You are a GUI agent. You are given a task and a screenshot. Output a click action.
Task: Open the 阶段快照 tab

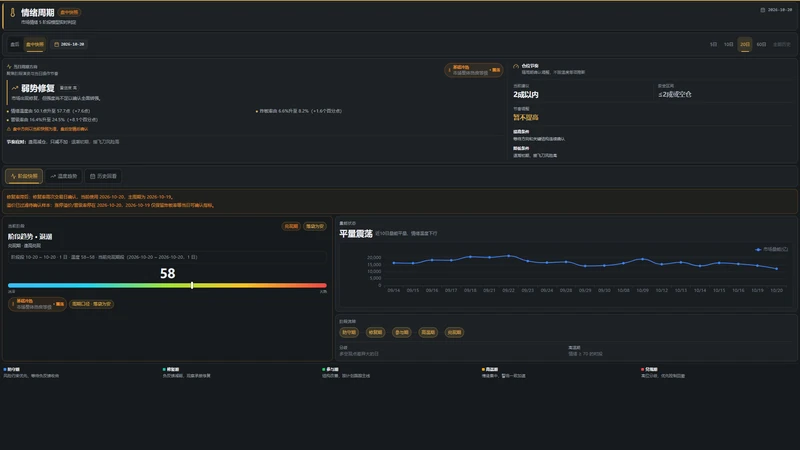(x=24, y=176)
